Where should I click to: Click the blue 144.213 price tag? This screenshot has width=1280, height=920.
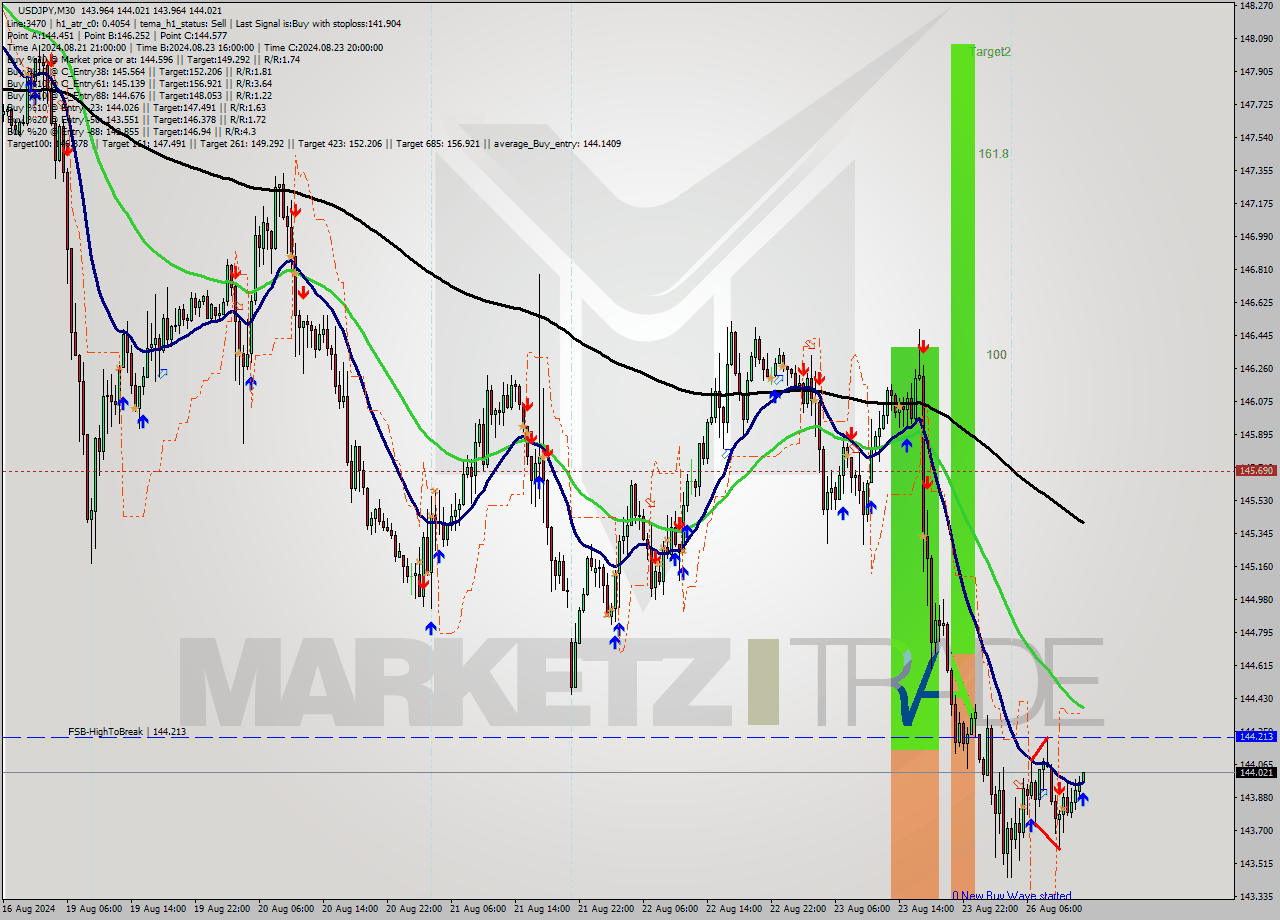pos(1255,736)
